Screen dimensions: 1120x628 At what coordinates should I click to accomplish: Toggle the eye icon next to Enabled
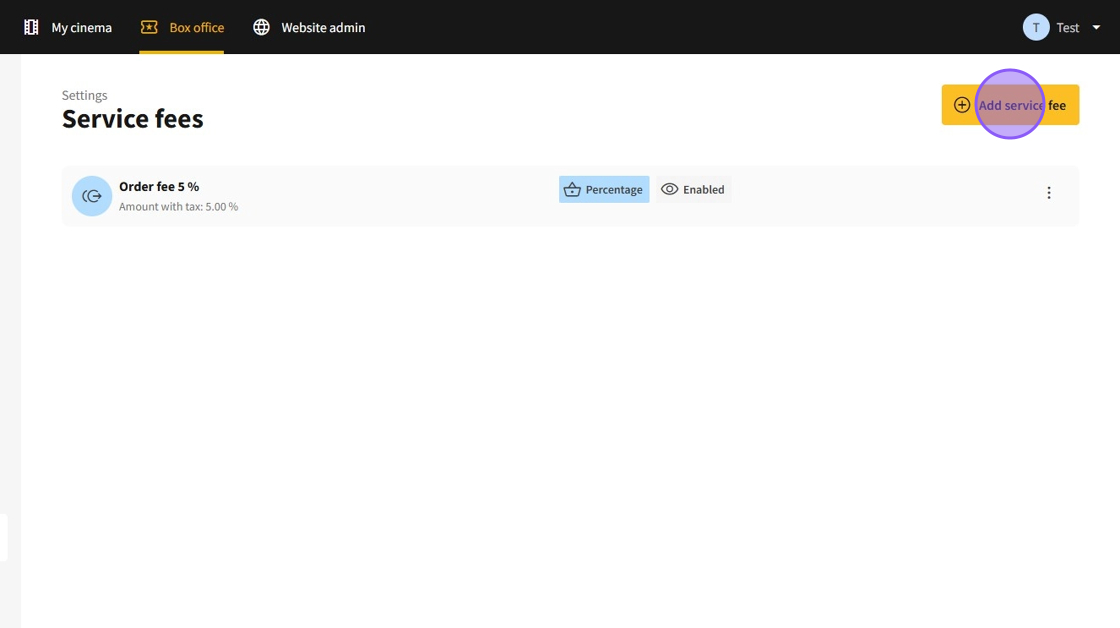tap(670, 190)
